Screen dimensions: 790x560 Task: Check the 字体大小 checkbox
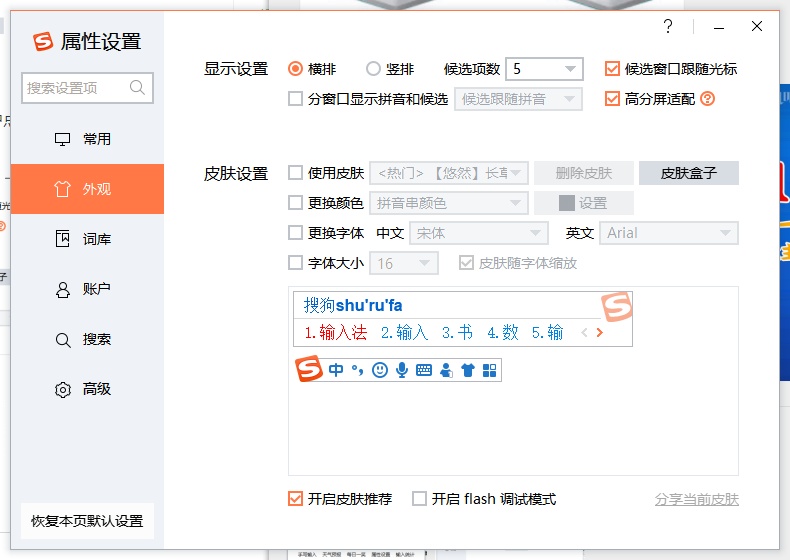[x=295, y=263]
